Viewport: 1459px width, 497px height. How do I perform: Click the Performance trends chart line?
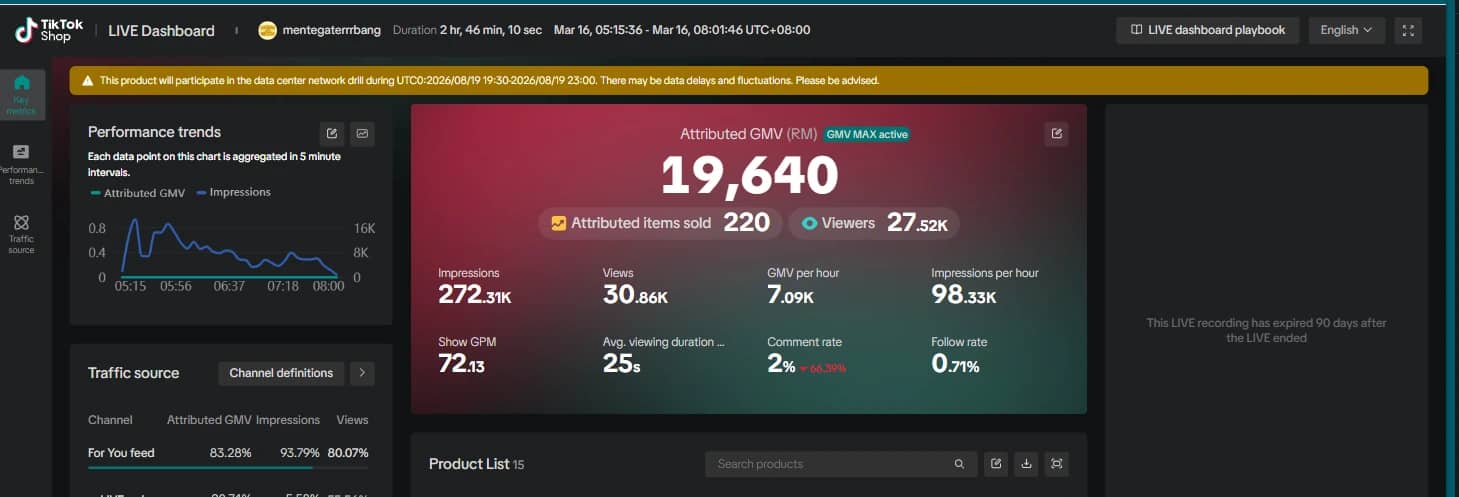229,250
